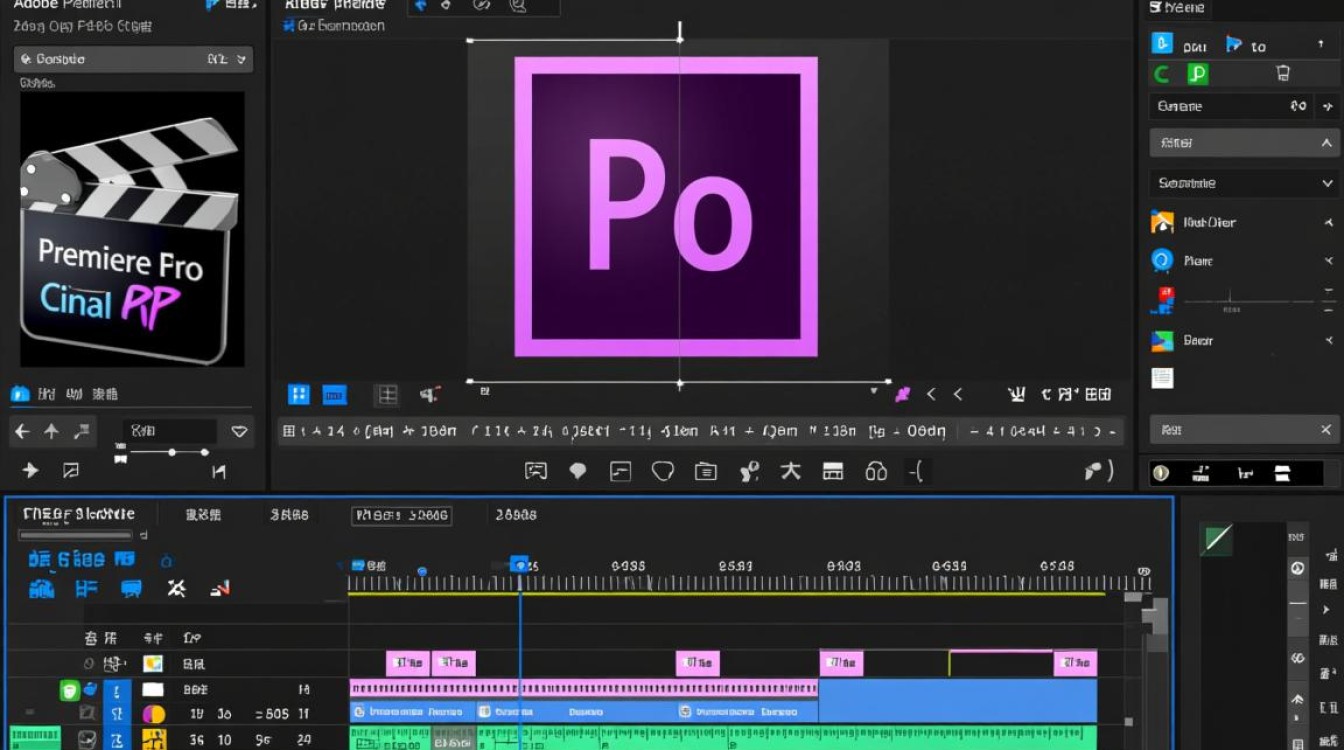Pick the white color swatch on the track header
Viewport: 1344px width, 750px height.
[153, 689]
